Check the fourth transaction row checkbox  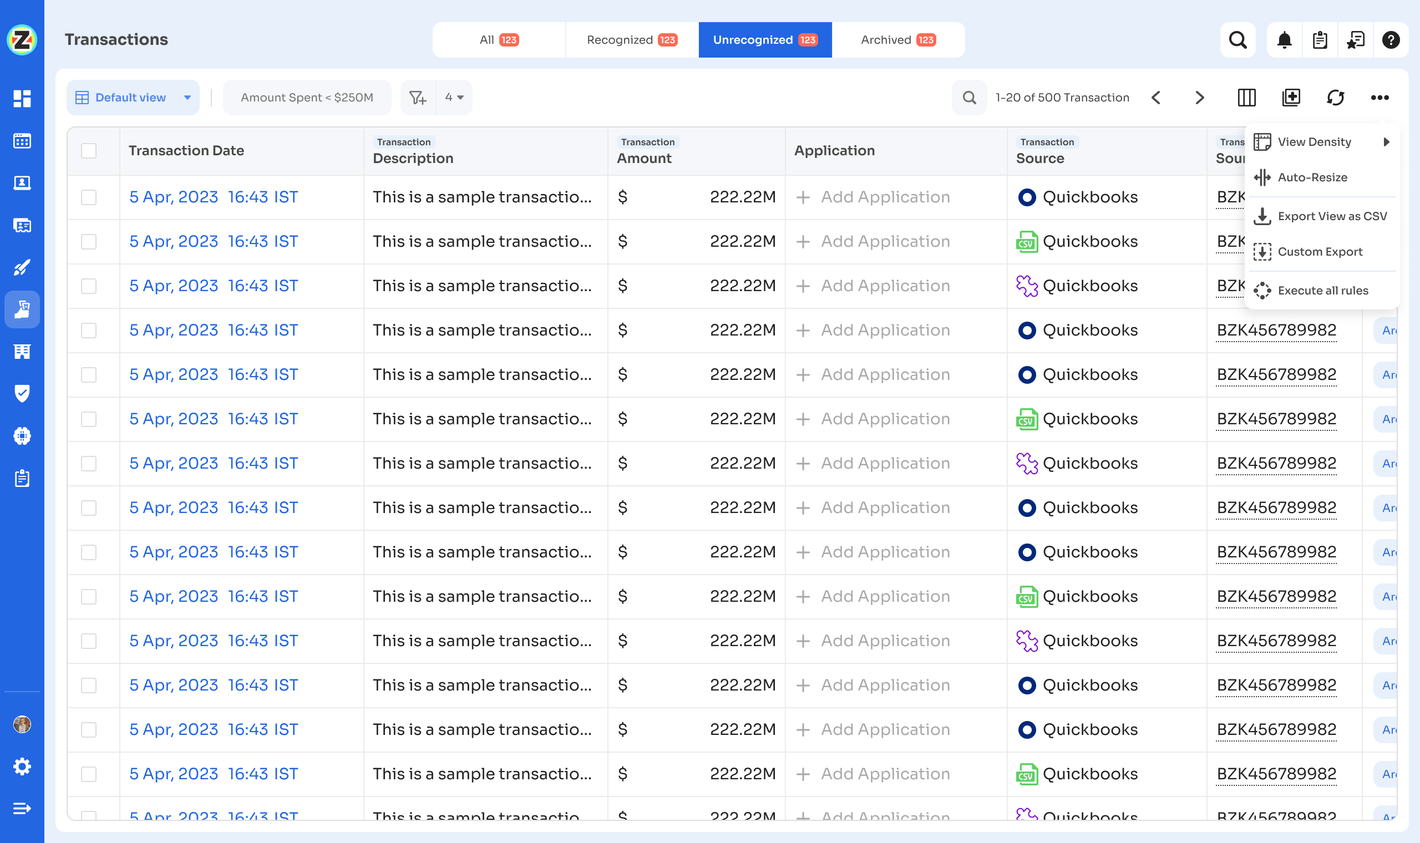coord(89,330)
